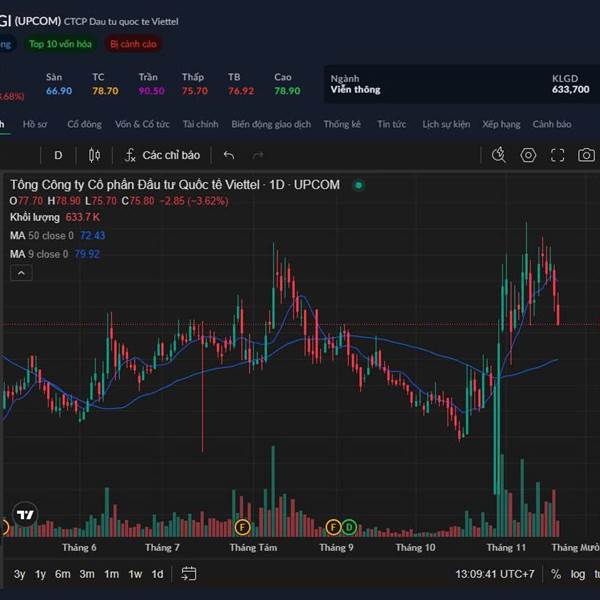Screen dimensions: 600x600
Task: Click the quick search icon in toolbar
Action: pos(500,155)
